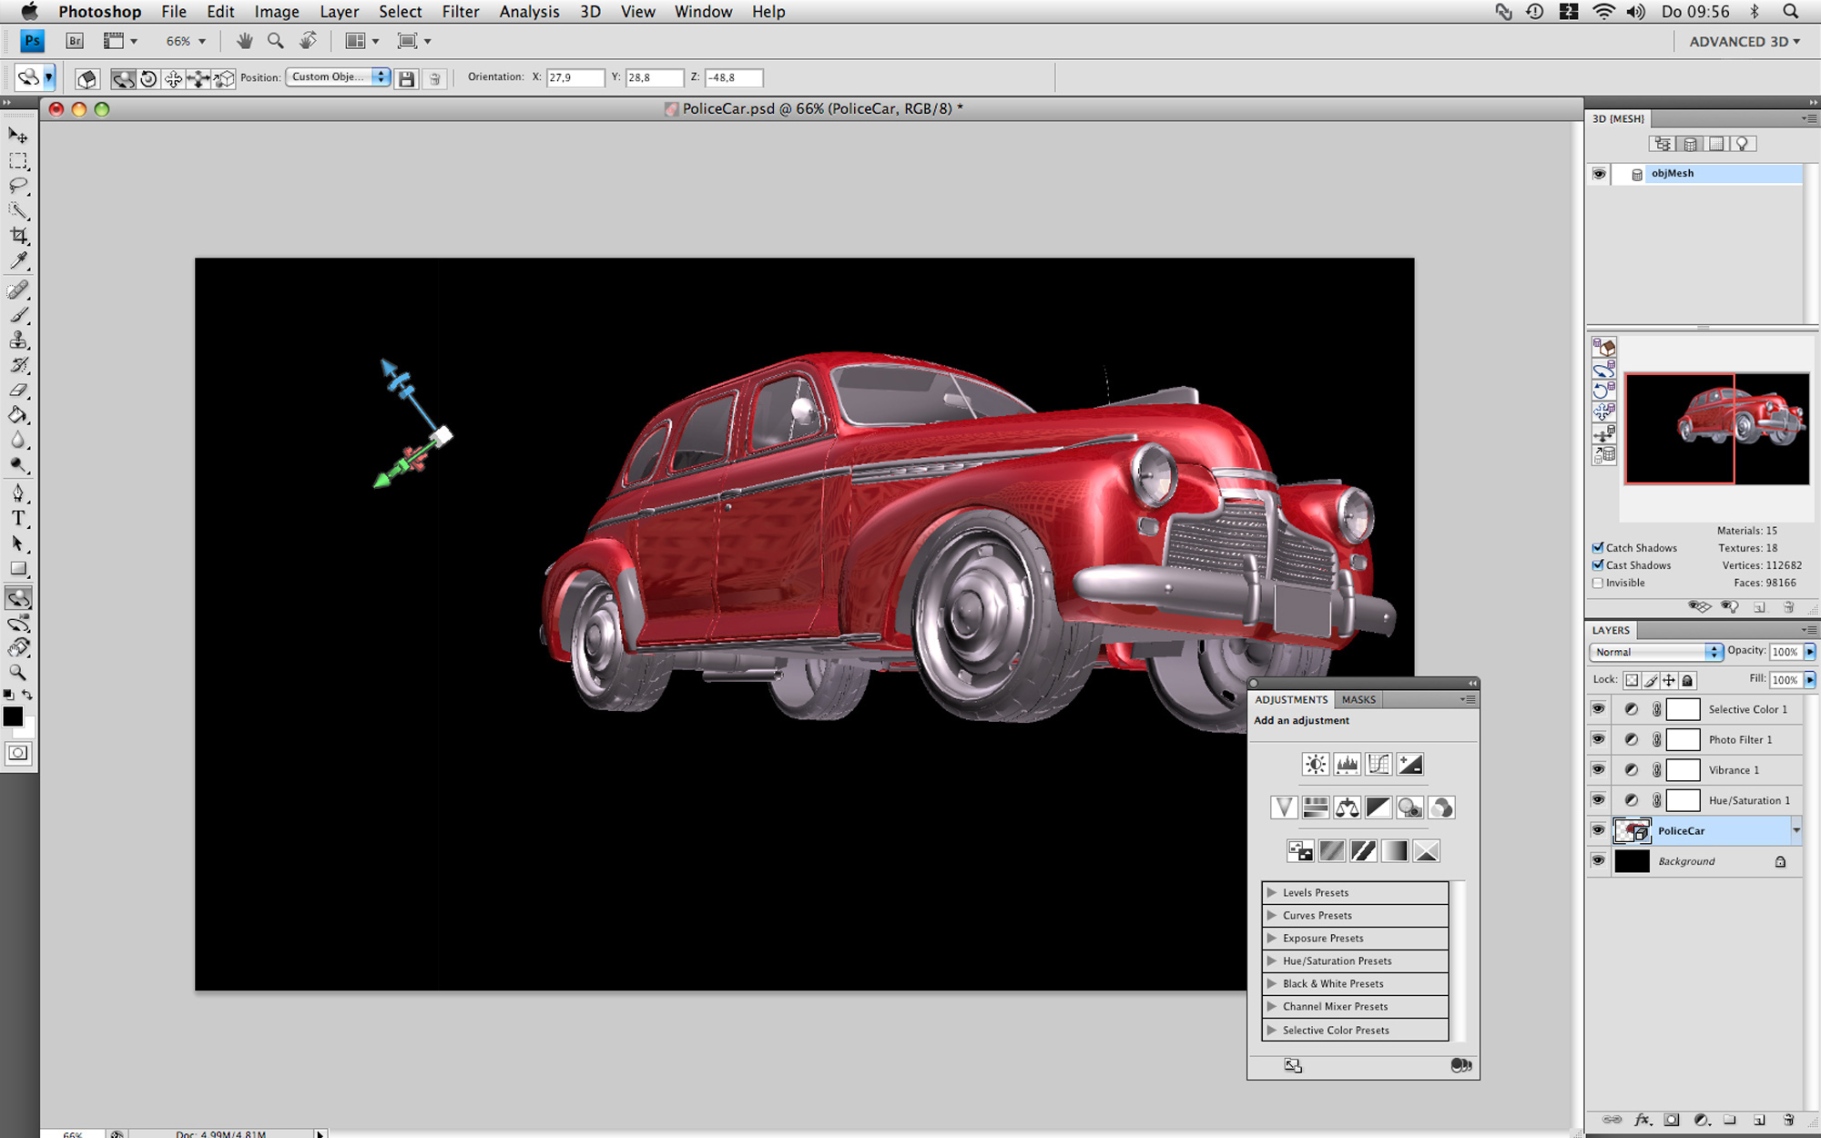
Task: Select the Rectangular Marquee tool
Action: click(x=19, y=161)
